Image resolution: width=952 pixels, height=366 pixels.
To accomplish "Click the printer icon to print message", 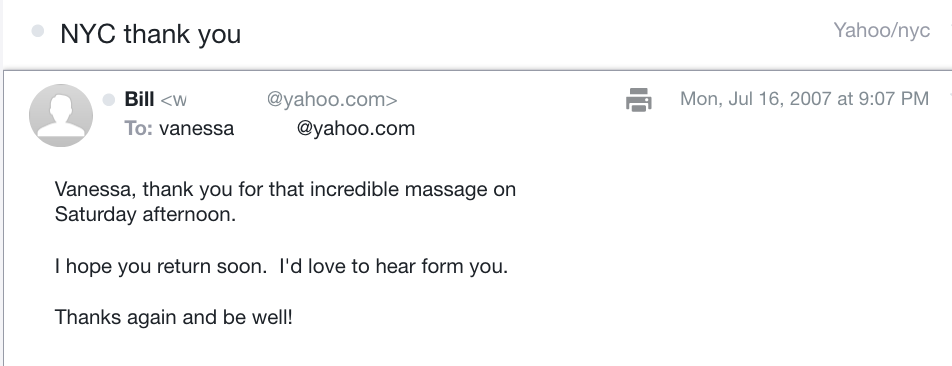I will [x=638, y=100].
